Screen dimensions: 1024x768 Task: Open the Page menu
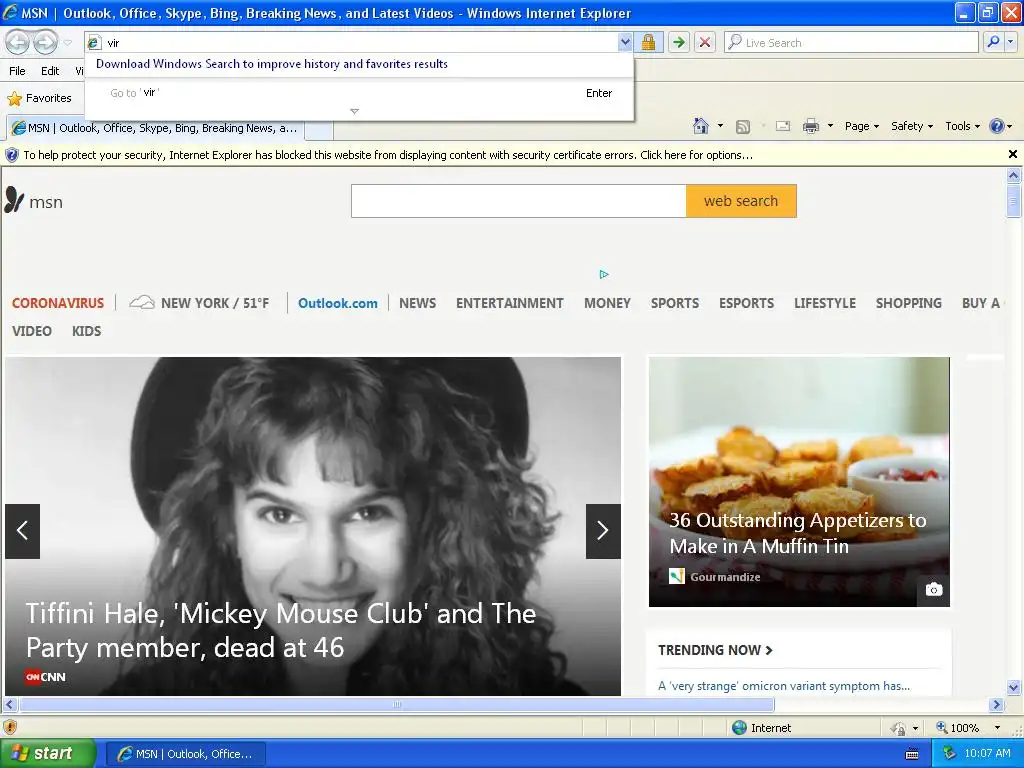coord(861,126)
